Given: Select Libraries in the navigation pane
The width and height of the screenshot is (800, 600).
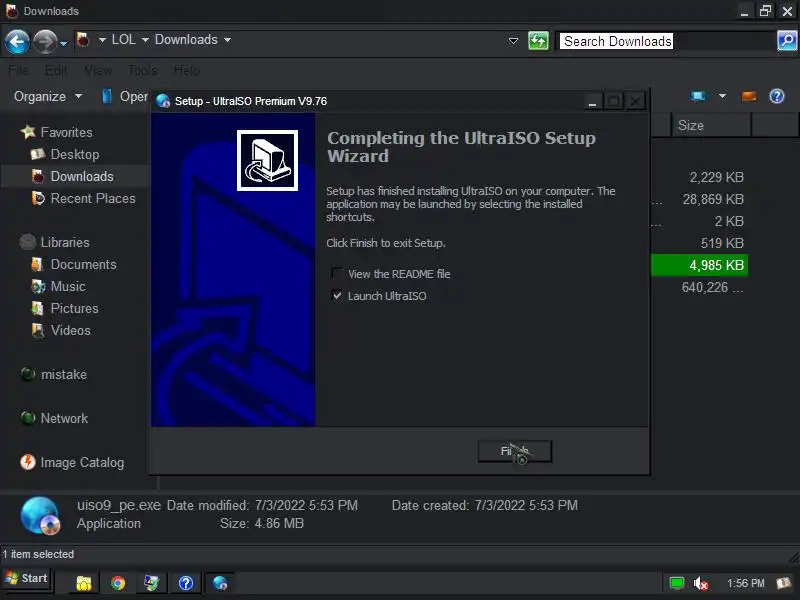Looking at the screenshot, I should click(x=65, y=242).
